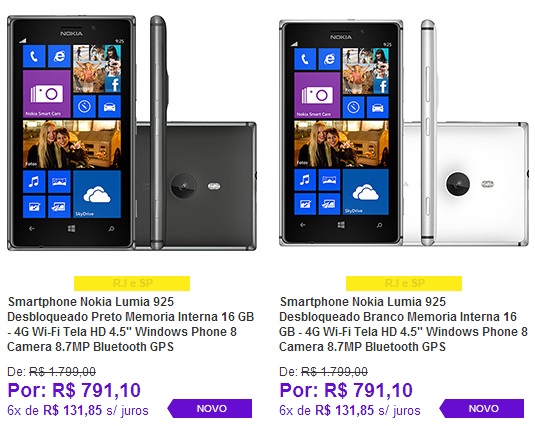Click the SkyDrive cloud tile on black phone

(x=97, y=194)
